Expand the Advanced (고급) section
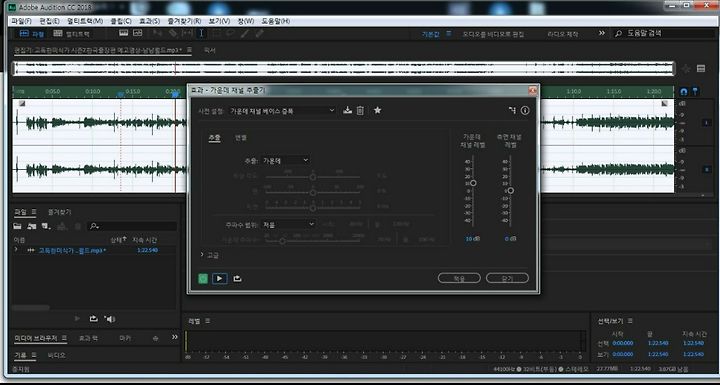 [x=203, y=255]
